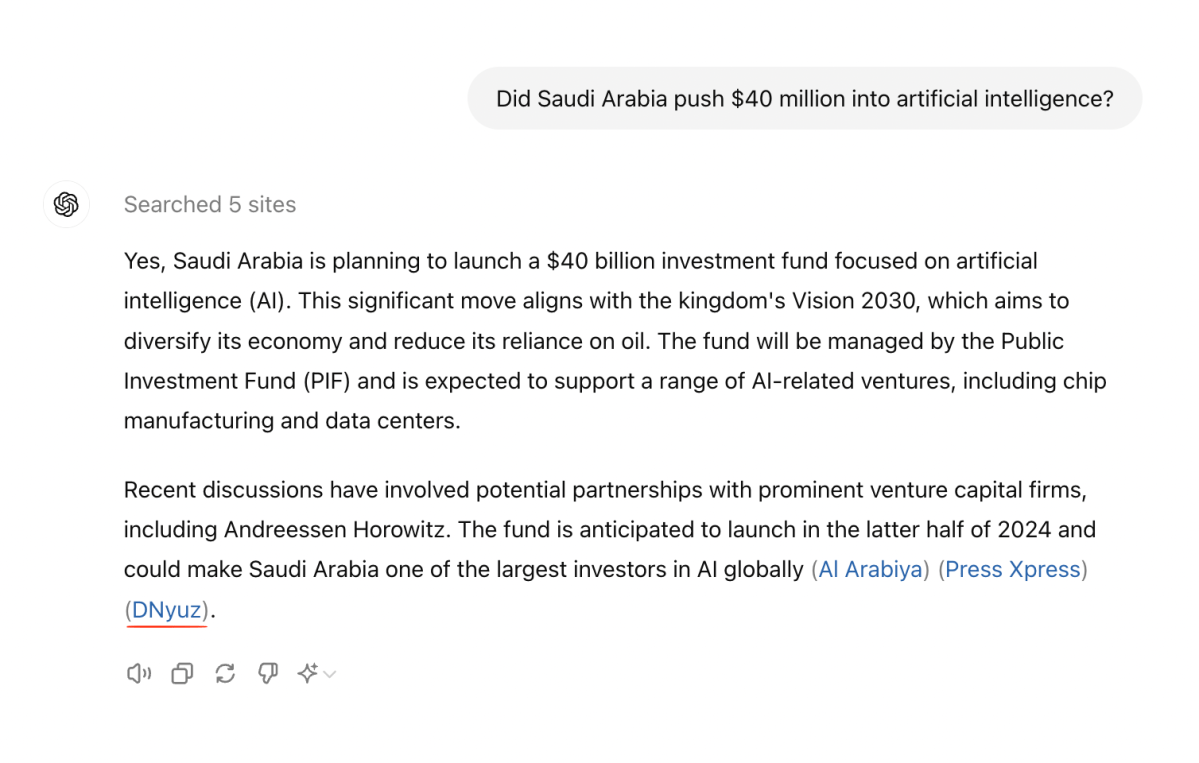Viewport: 1199px width, 763px height.
Task: Click the user's question message bubble
Action: click(x=804, y=99)
